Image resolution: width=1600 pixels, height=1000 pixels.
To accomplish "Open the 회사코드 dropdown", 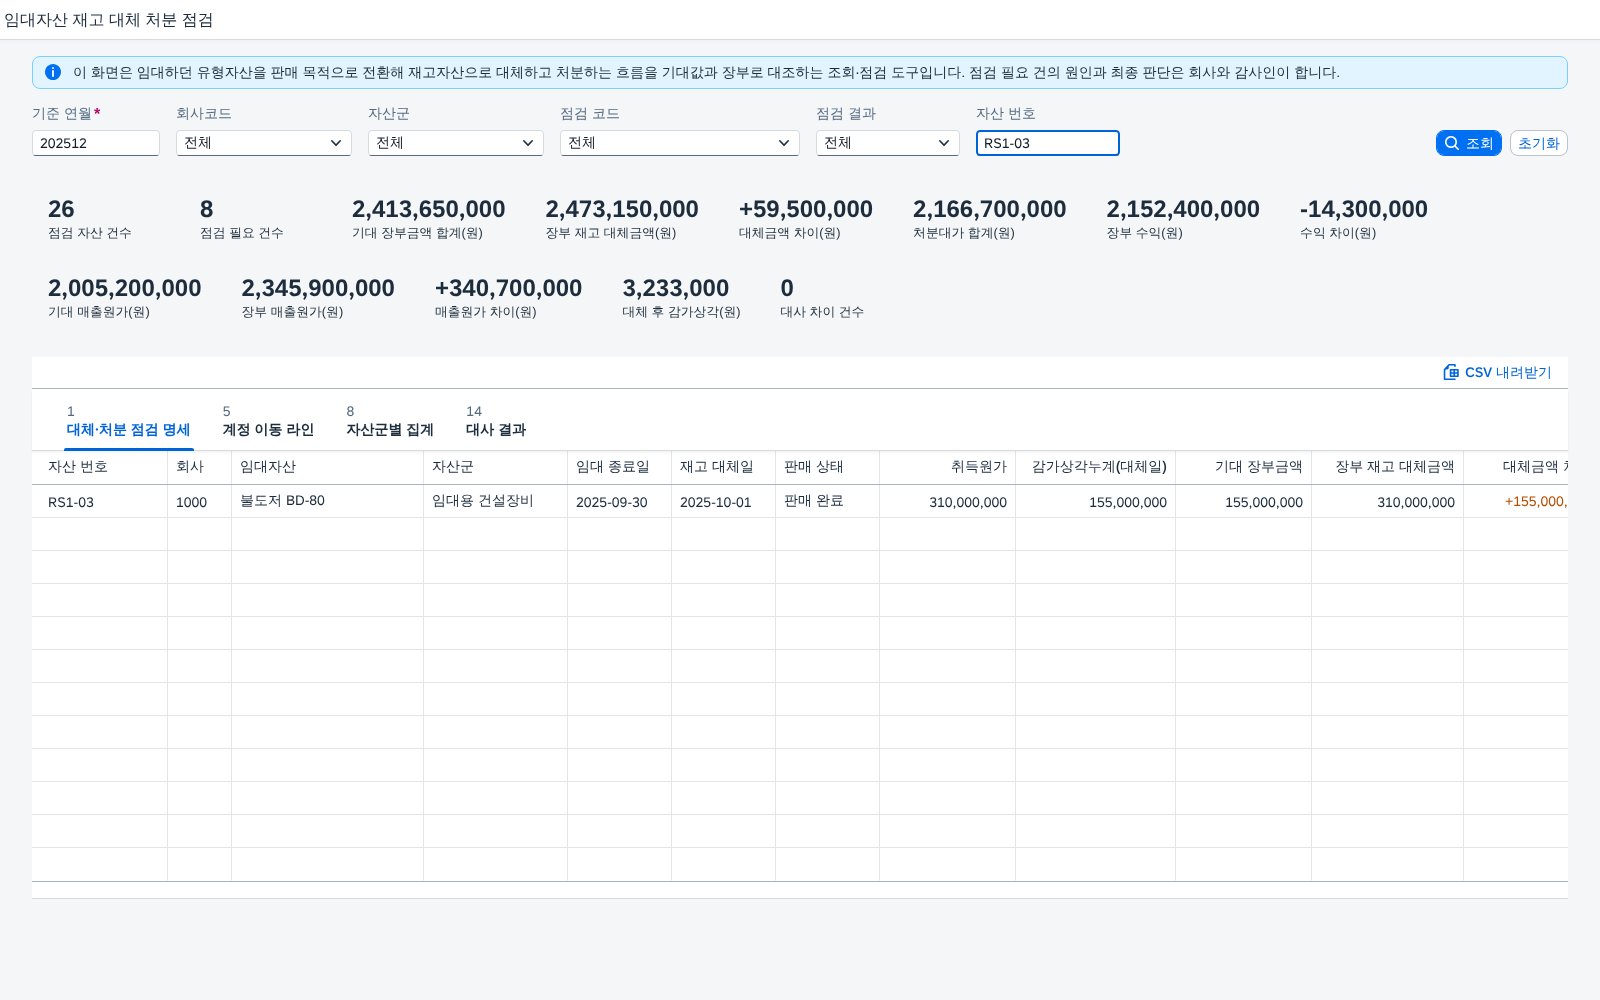I will point(264,143).
